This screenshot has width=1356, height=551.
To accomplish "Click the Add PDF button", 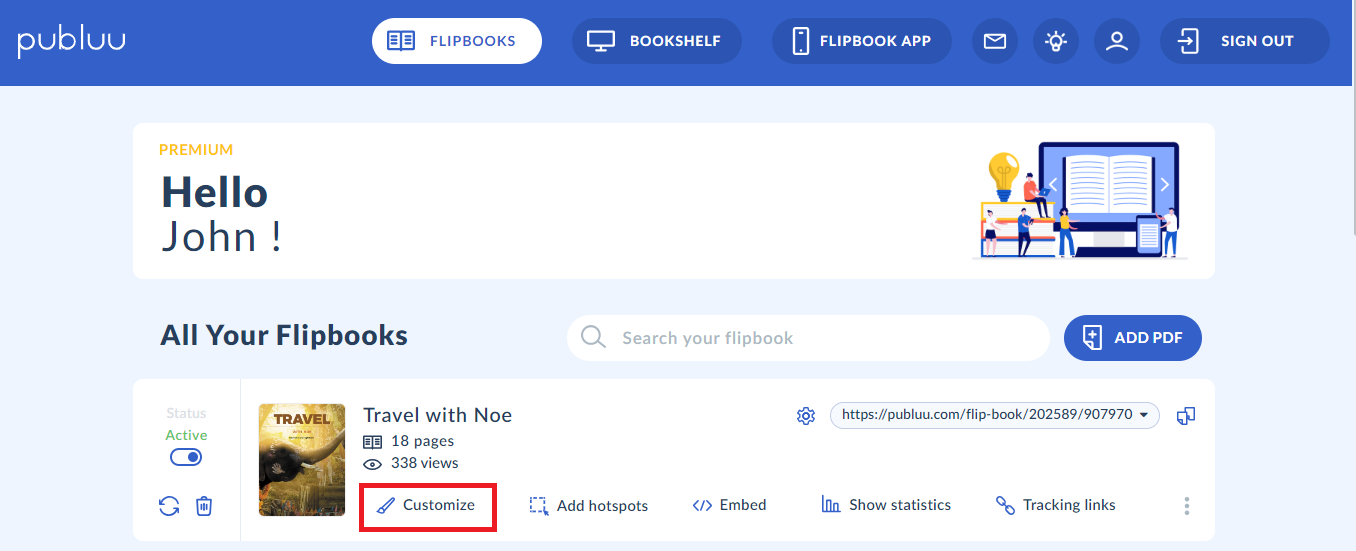I will (1132, 338).
